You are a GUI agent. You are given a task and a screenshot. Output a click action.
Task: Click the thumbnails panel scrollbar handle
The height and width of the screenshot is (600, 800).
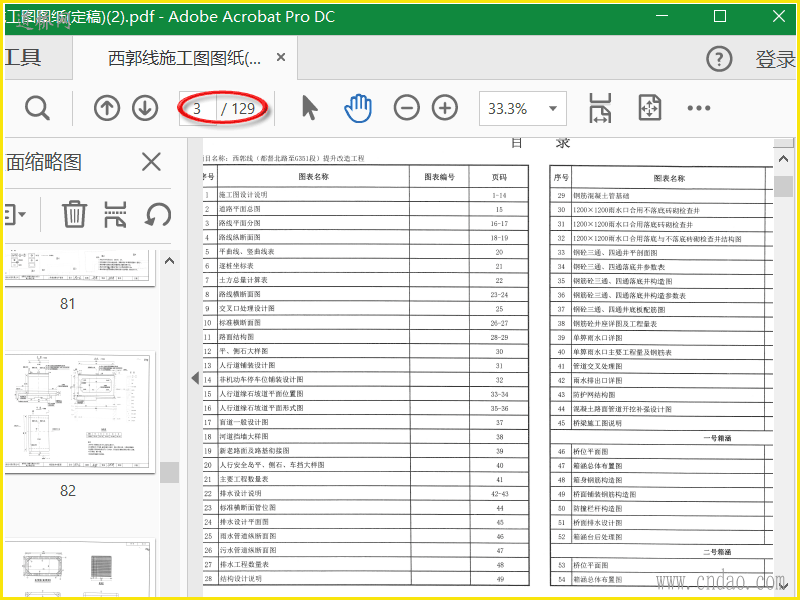point(169,472)
